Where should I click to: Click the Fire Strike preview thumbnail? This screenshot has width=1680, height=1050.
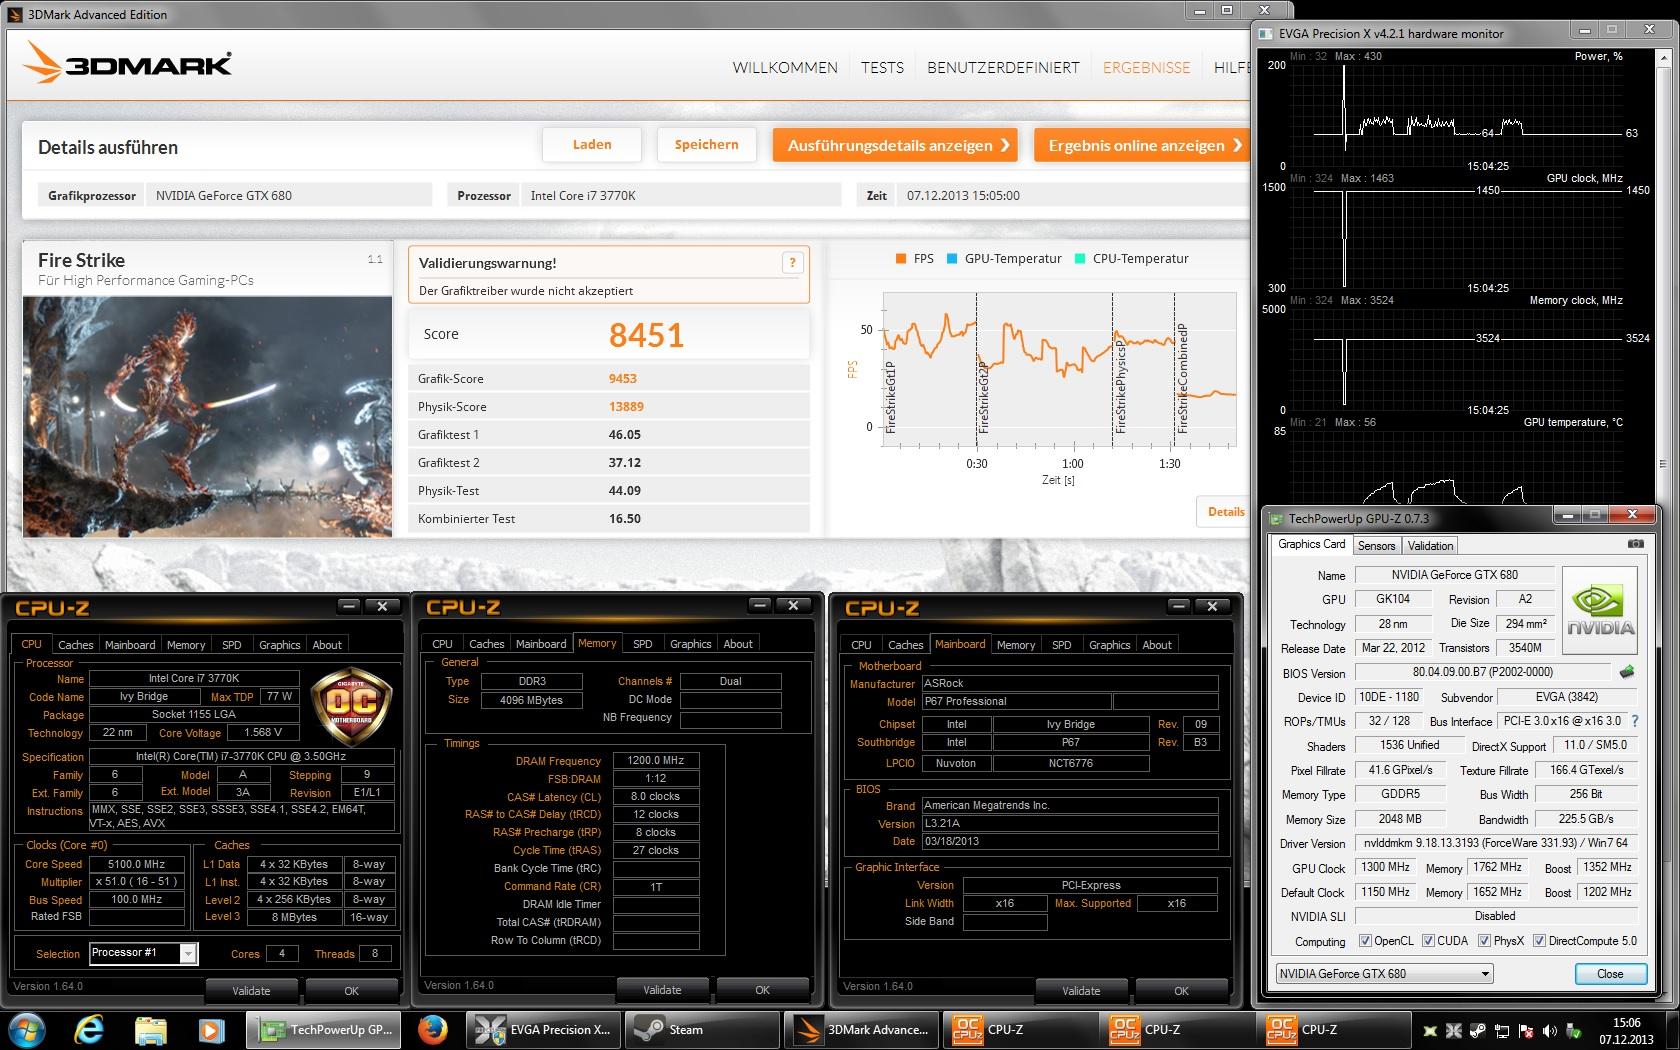pyautogui.click(x=207, y=416)
